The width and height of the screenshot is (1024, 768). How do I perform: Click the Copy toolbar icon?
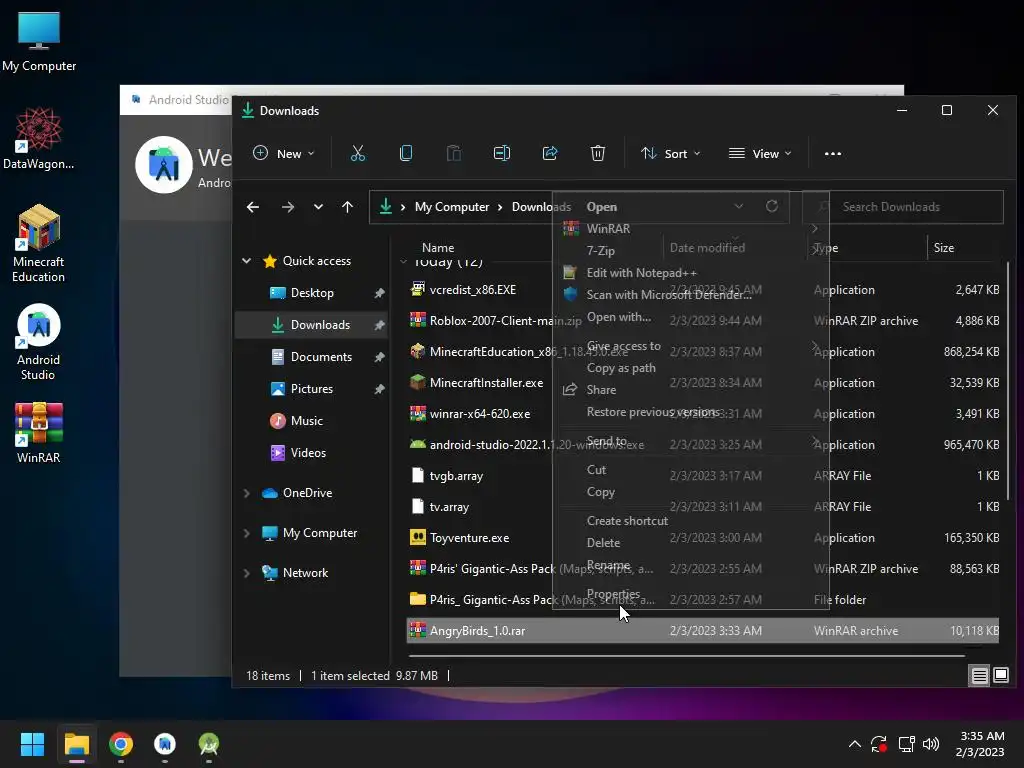(x=406, y=153)
